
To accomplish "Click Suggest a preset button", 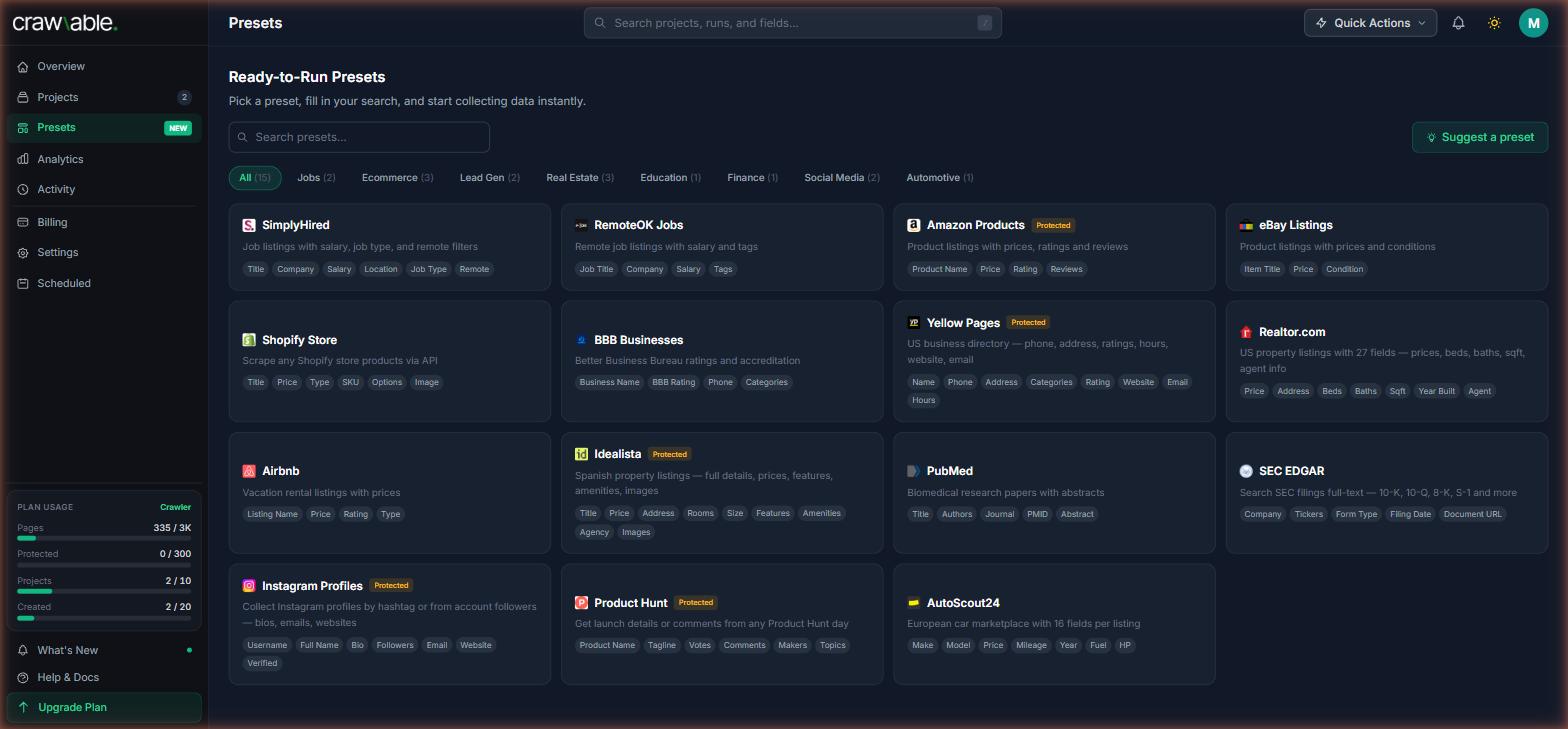I will (1480, 137).
